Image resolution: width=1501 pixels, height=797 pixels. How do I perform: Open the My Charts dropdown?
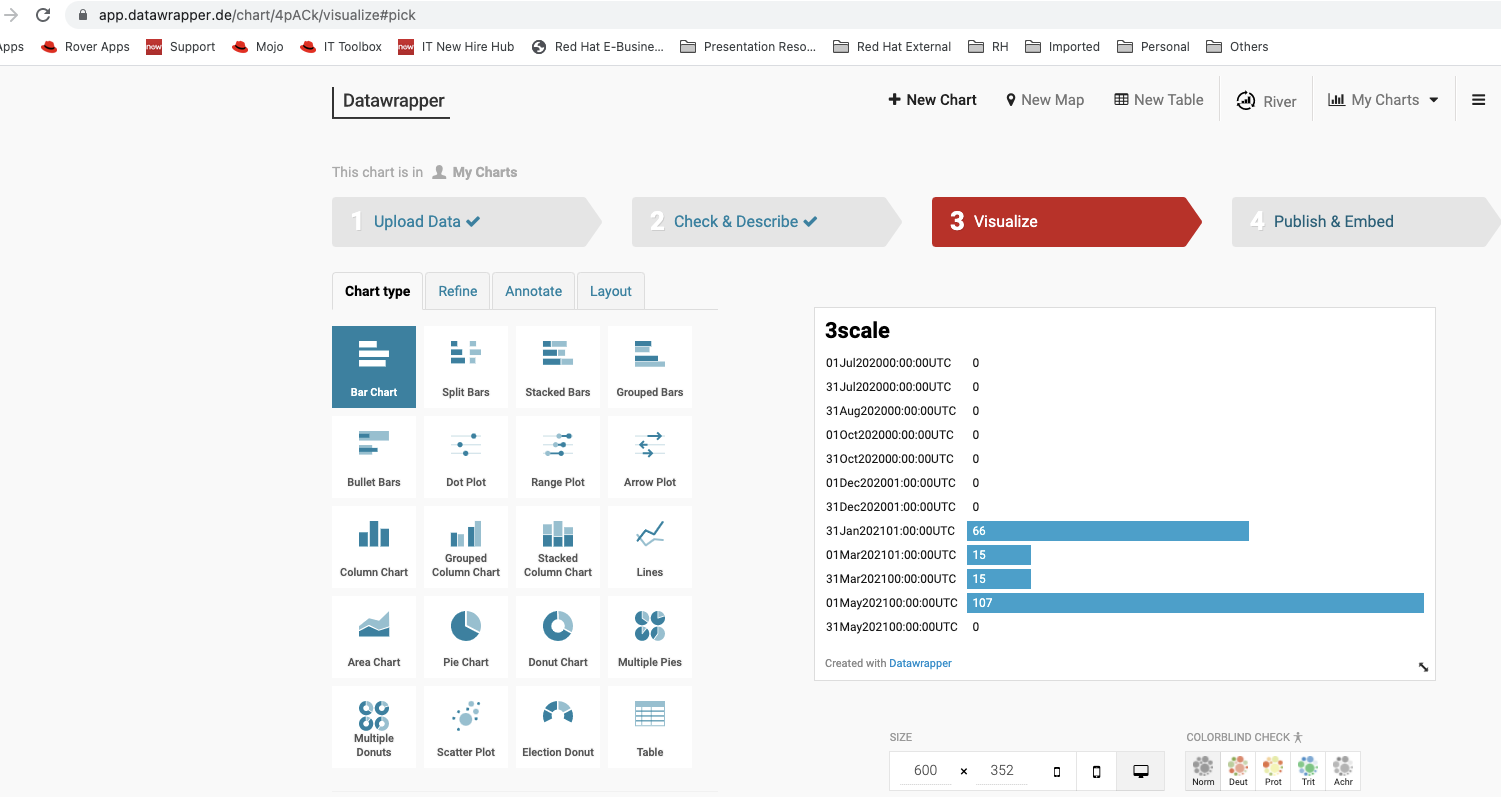point(1383,100)
